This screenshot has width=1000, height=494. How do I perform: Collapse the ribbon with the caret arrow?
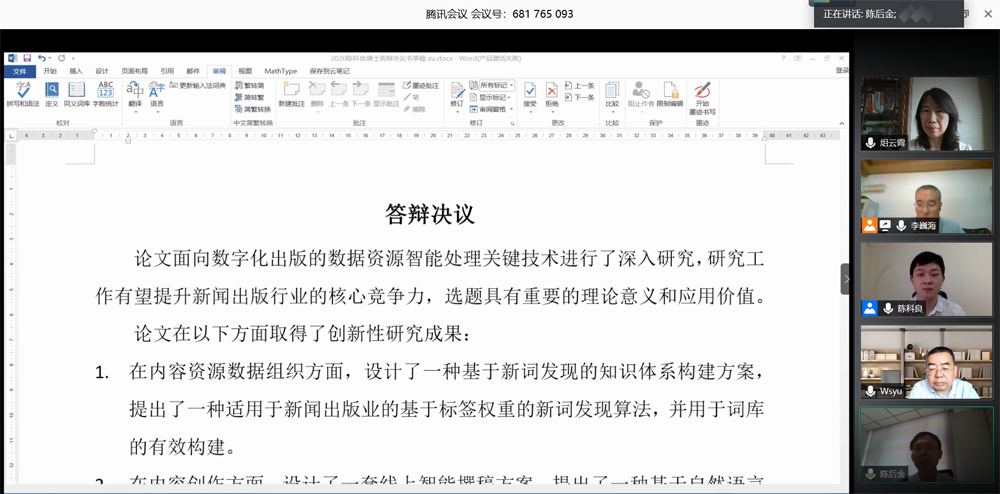tap(841, 123)
